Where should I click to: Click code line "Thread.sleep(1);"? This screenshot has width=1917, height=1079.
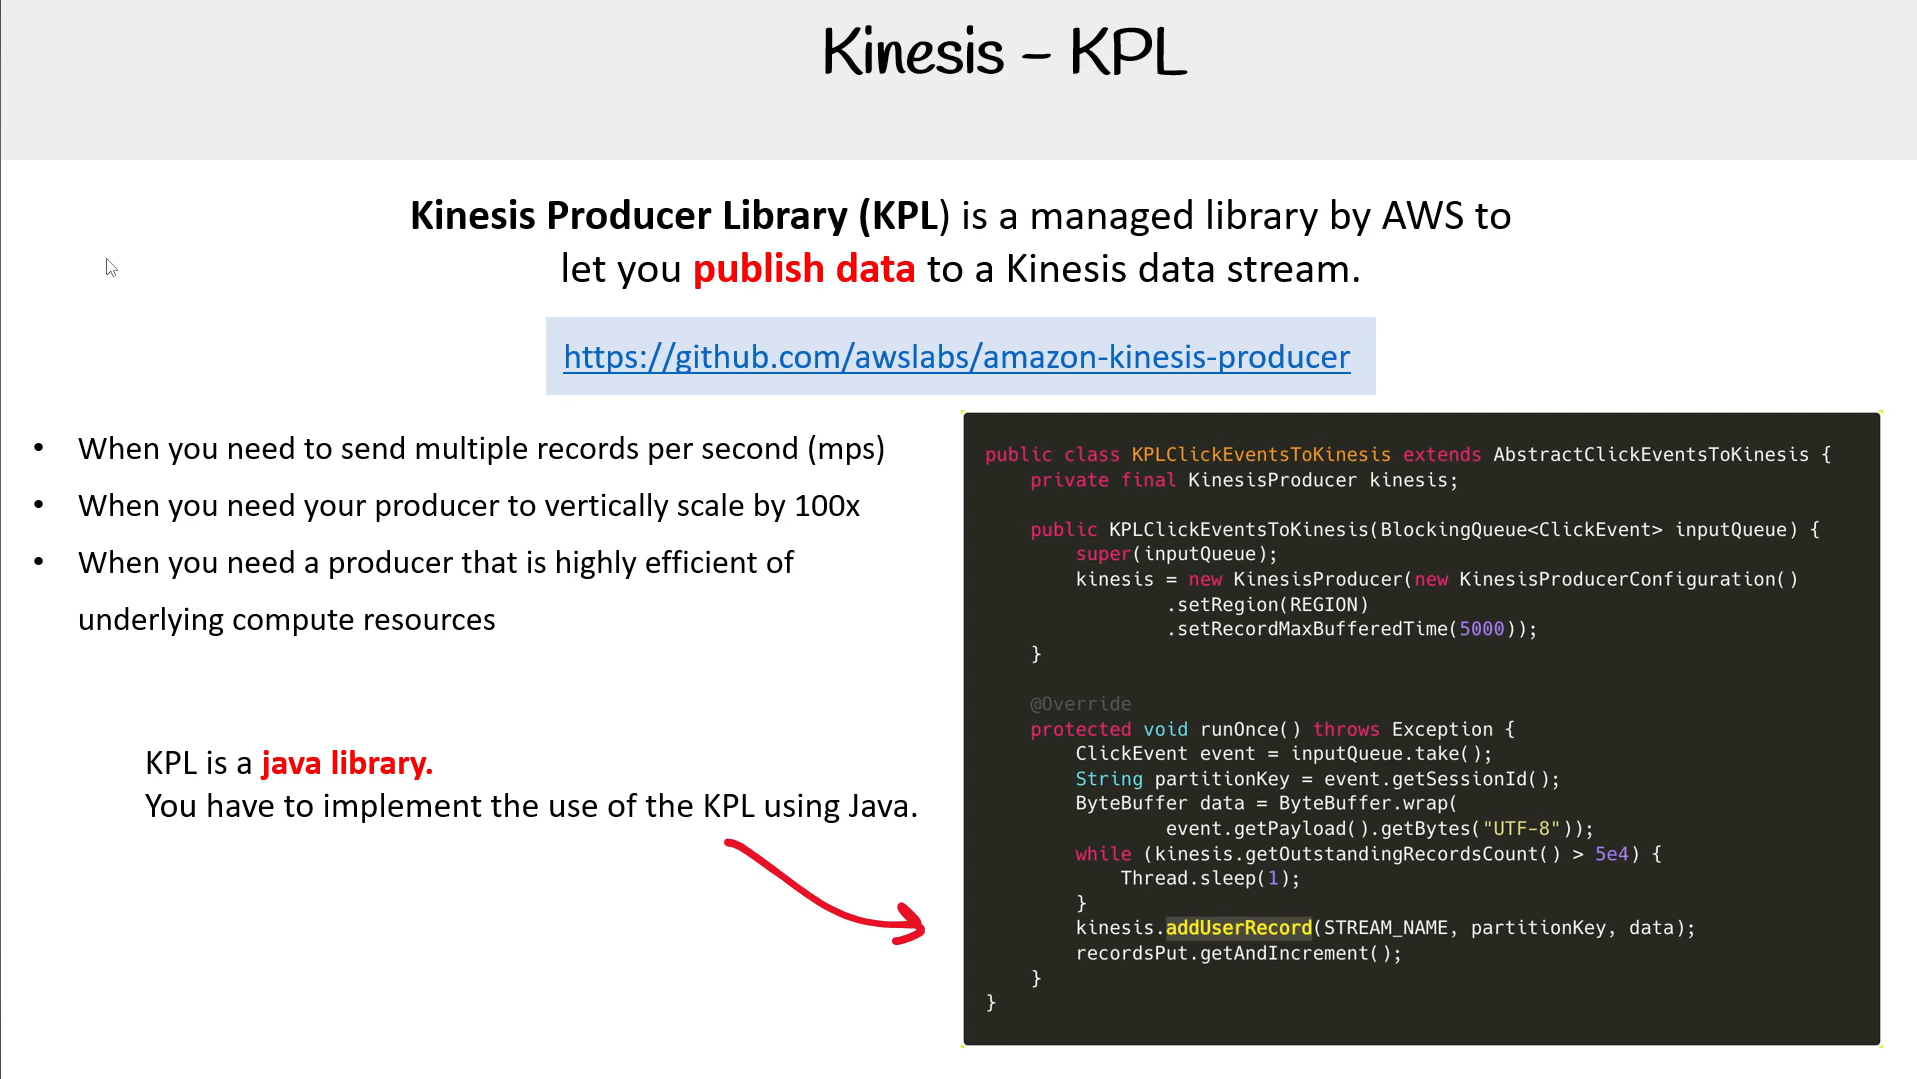point(1210,878)
